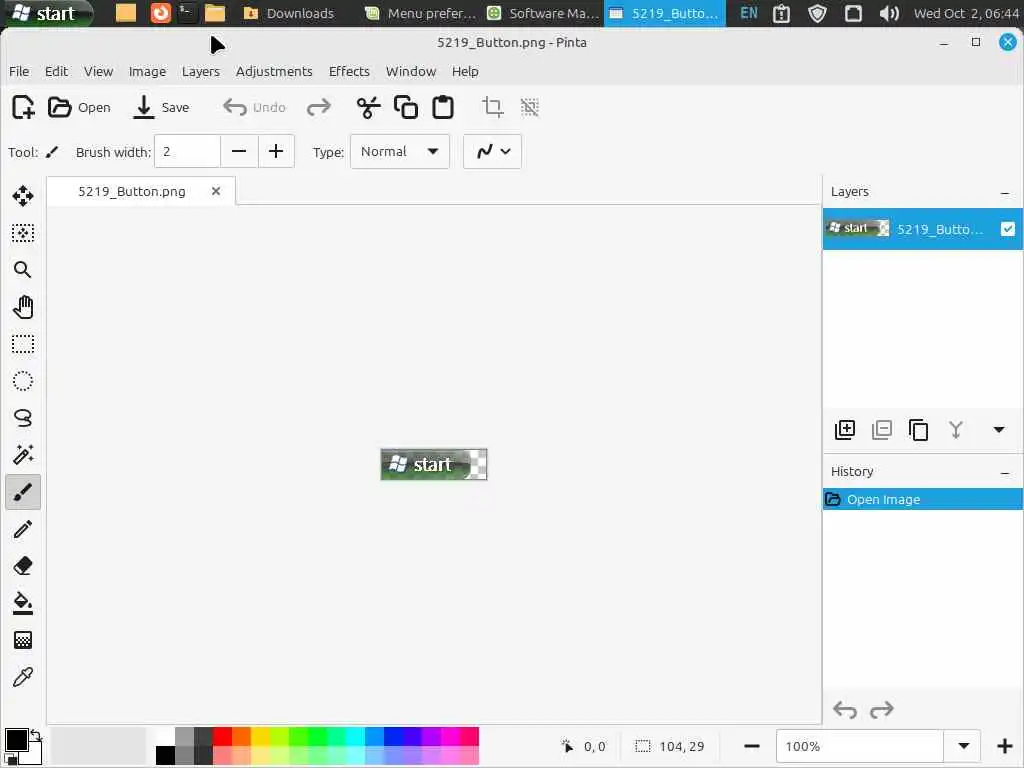Increase brush width with plus button
Viewport: 1024px width, 768px height.
pos(276,152)
